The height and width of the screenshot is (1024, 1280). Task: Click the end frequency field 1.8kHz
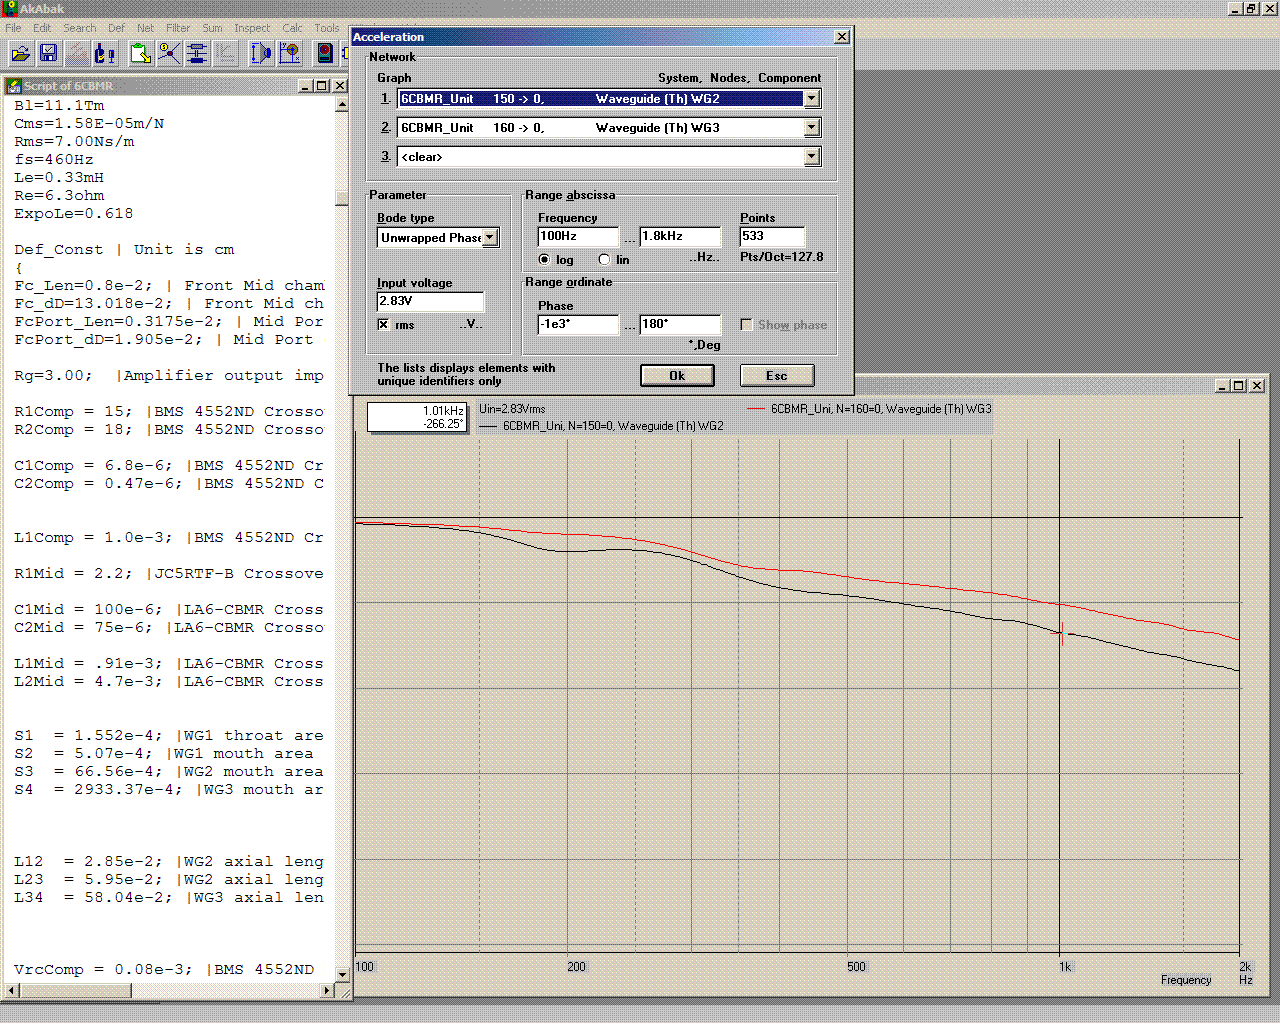click(x=680, y=237)
